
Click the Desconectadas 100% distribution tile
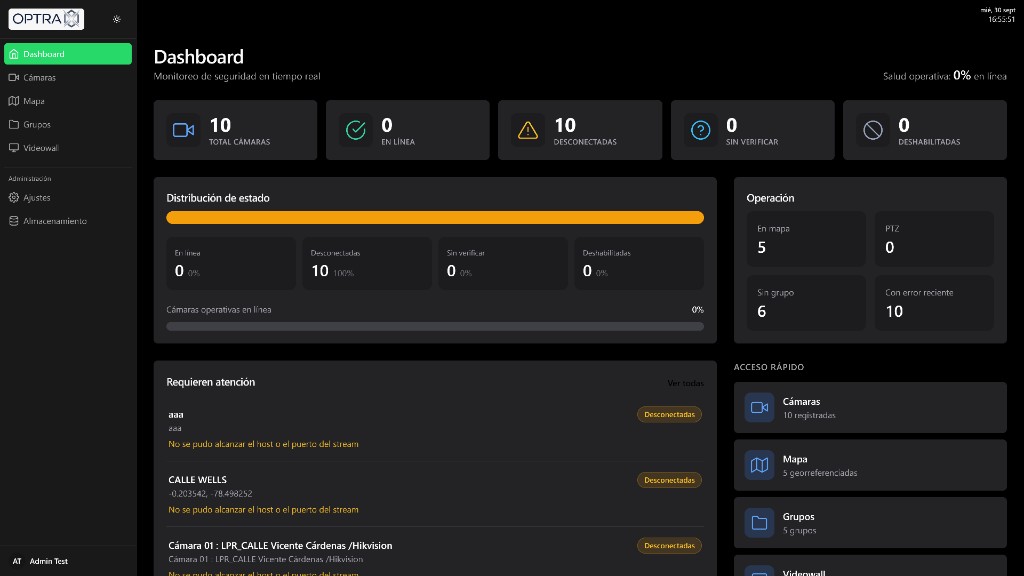[x=367, y=263]
